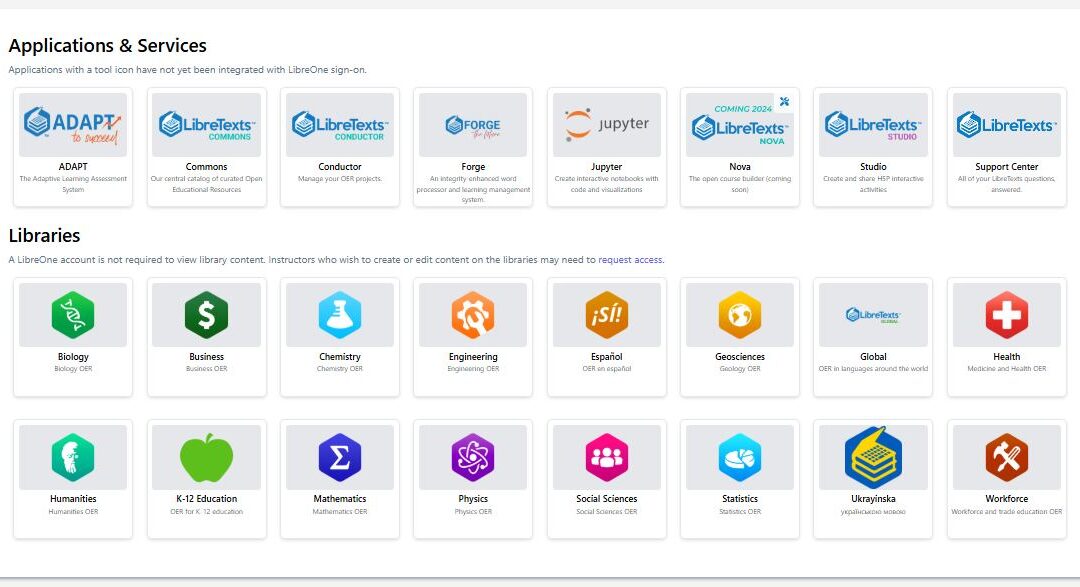Screen dimensions: 1080x587
Task: Click the Business dollar sign icon
Action: (x=206, y=315)
